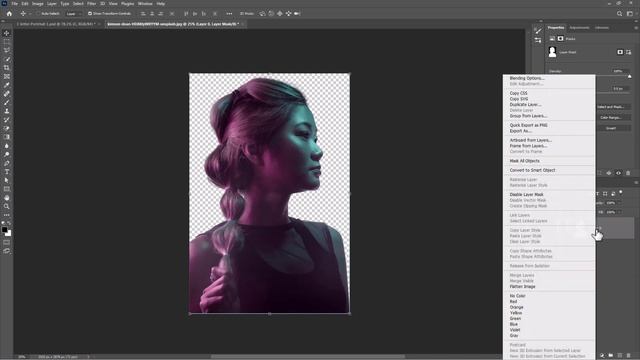Select the Brush tool
This screenshot has height=360, width=640.
(7, 102)
